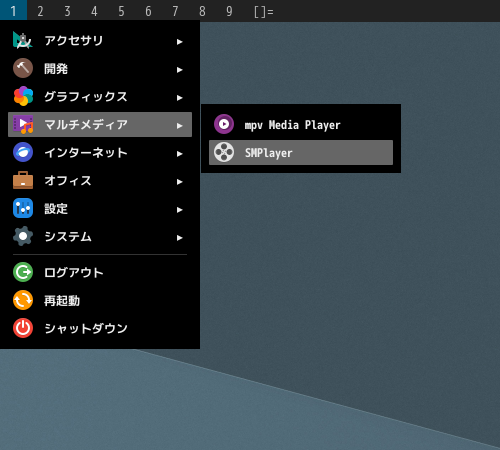Click the purple mpv Media Player icon
Viewport: 500px width, 450px height.
click(224, 124)
